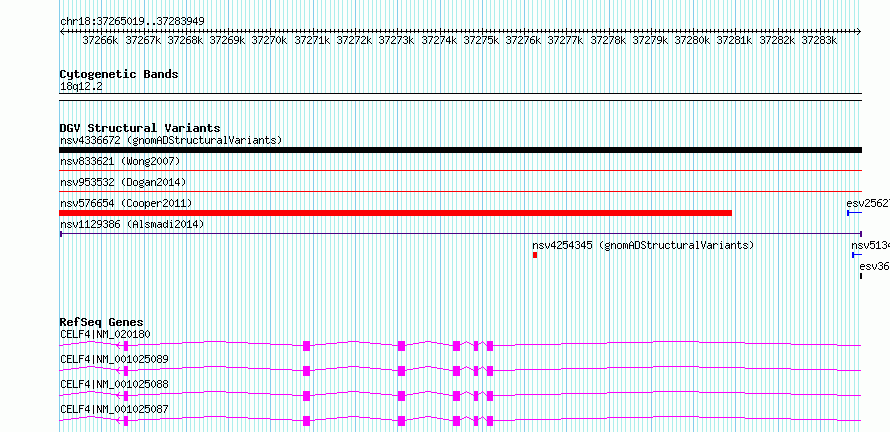Screen dimensions: 890x432
Task: Click the purple nsv1129386 variant line
Action: pyautogui.click(x=461, y=233)
